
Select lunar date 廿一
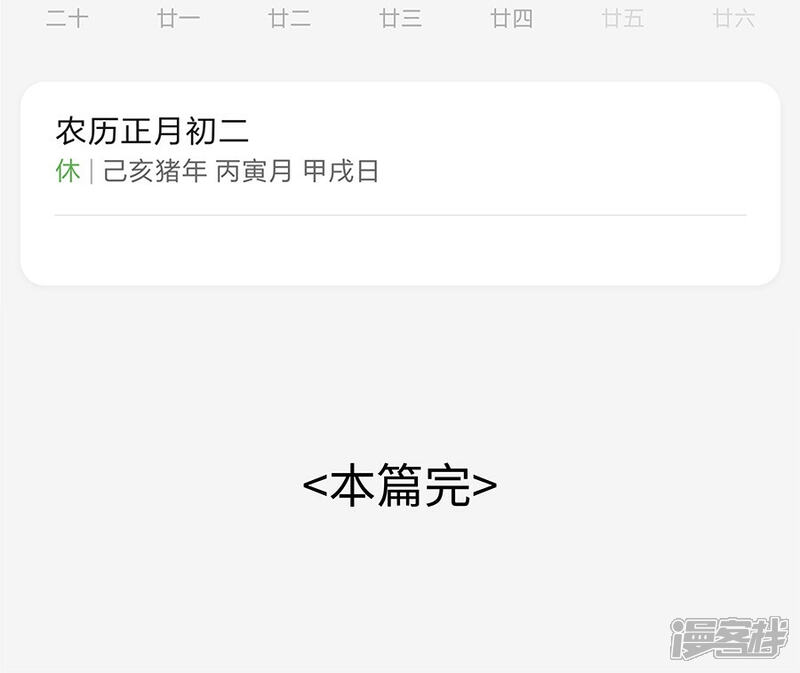[179, 19]
